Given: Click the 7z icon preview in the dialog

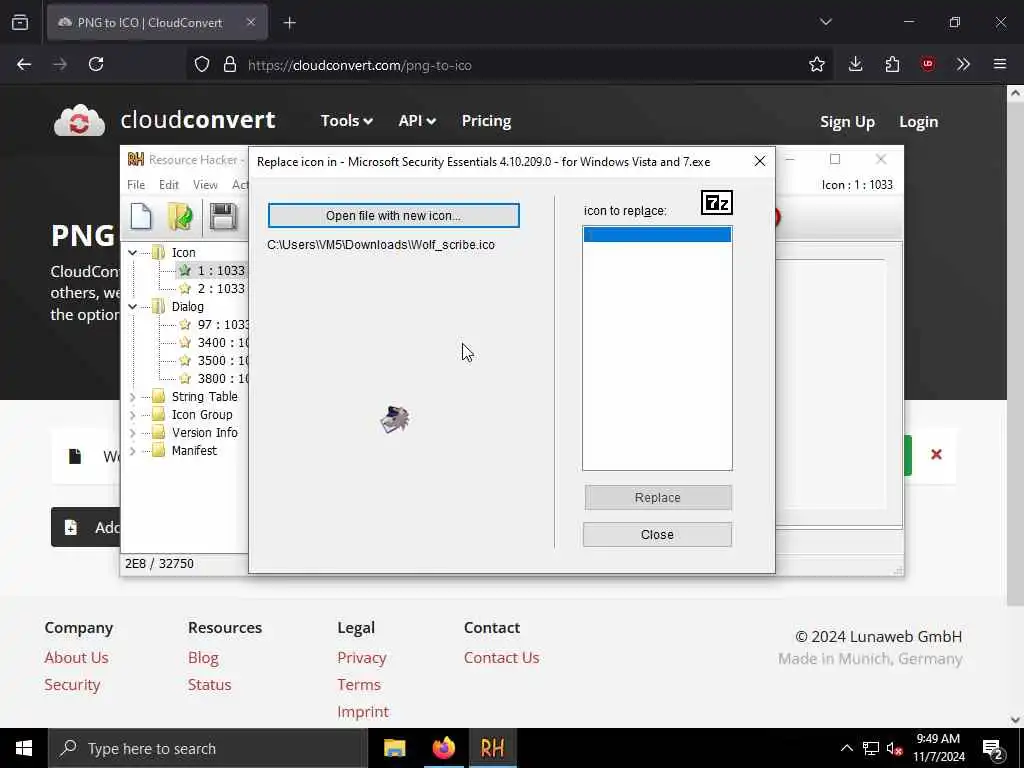Looking at the screenshot, I should click(716, 203).
